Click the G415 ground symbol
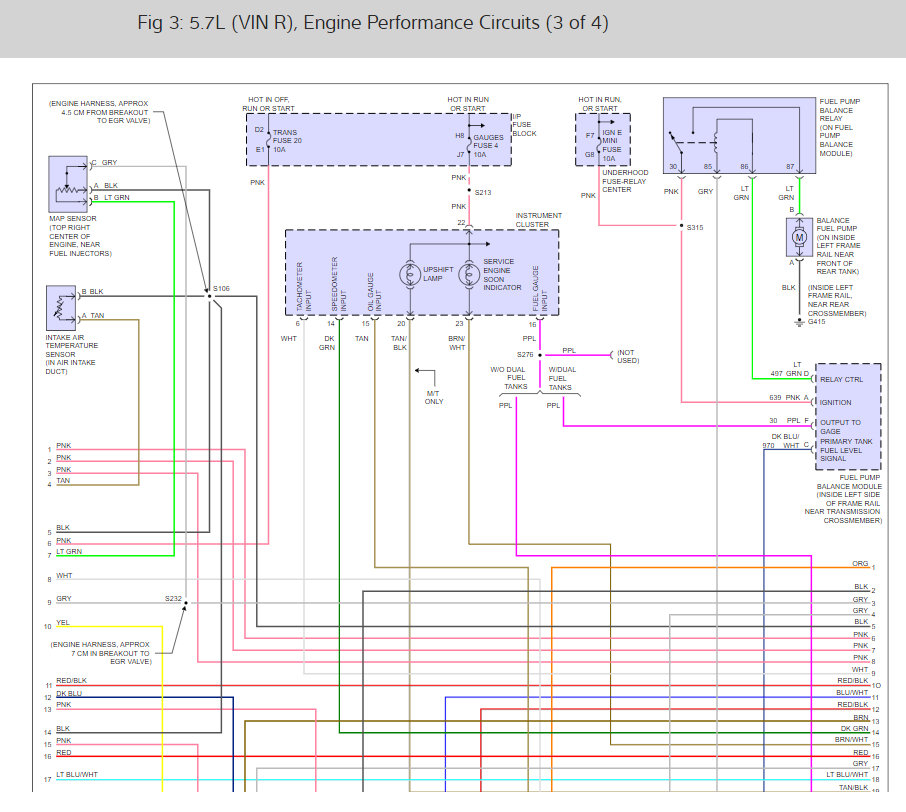906x812 pixels. pyautogui.click(x=798, y=322)
